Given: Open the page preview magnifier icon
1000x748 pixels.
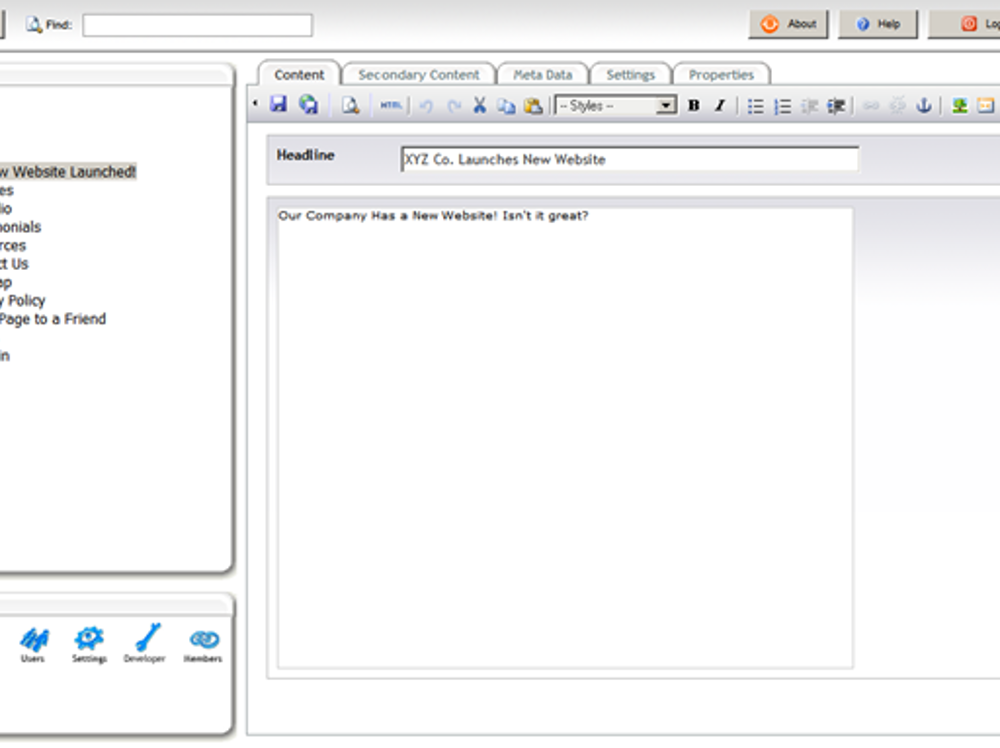Looking at the screenshot, I should click(x=350, y=105).
